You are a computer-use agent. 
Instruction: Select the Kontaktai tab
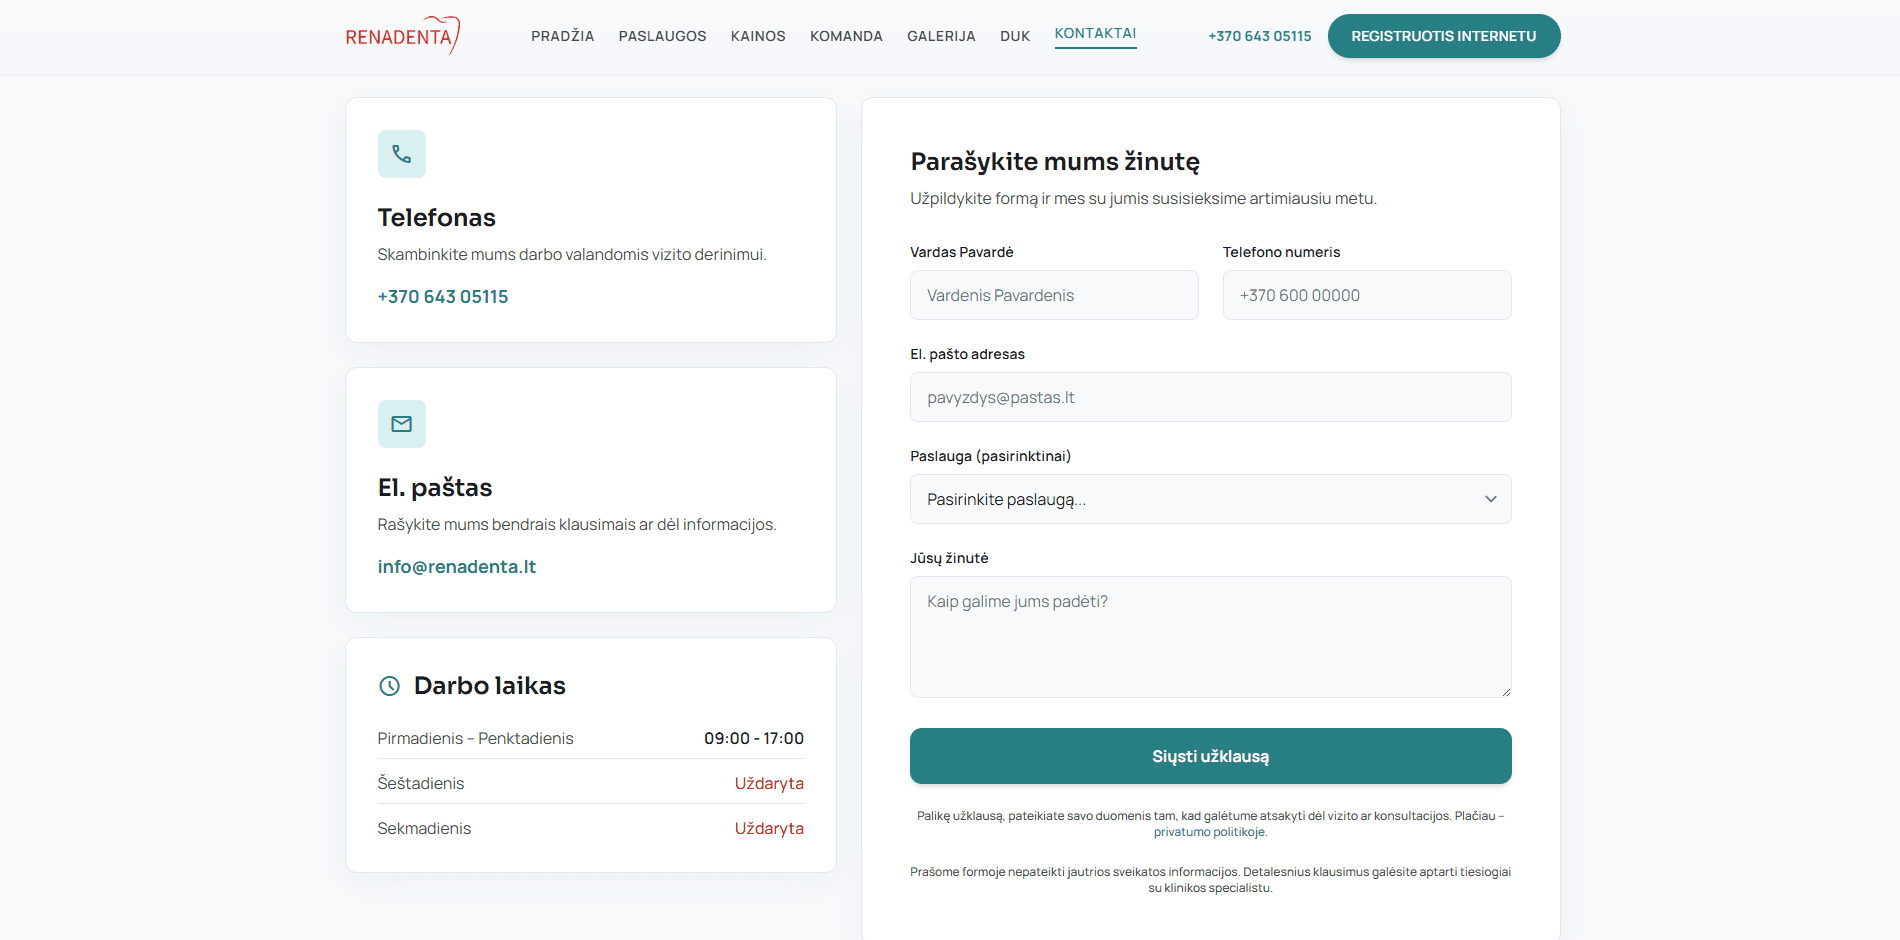pyautogui.click(x=1096, y=34)
